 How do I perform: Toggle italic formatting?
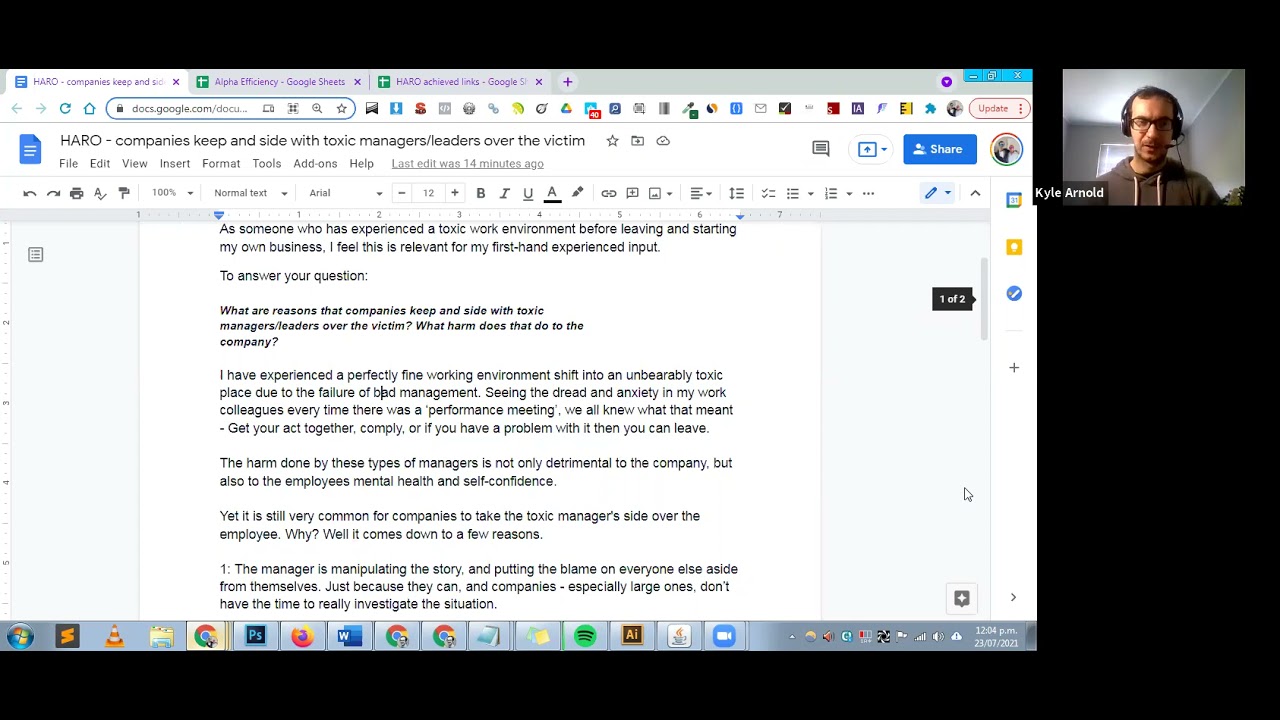pyautogui.click(x=504, y=193)
